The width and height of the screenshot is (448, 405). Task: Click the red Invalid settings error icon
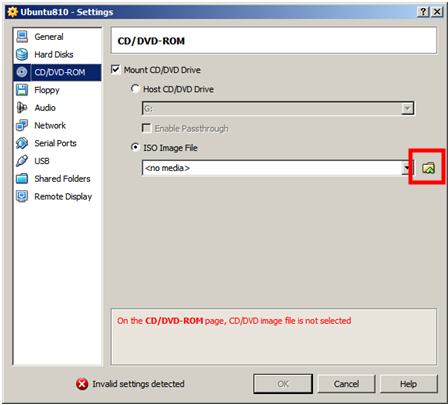click(x=82, y=384)
